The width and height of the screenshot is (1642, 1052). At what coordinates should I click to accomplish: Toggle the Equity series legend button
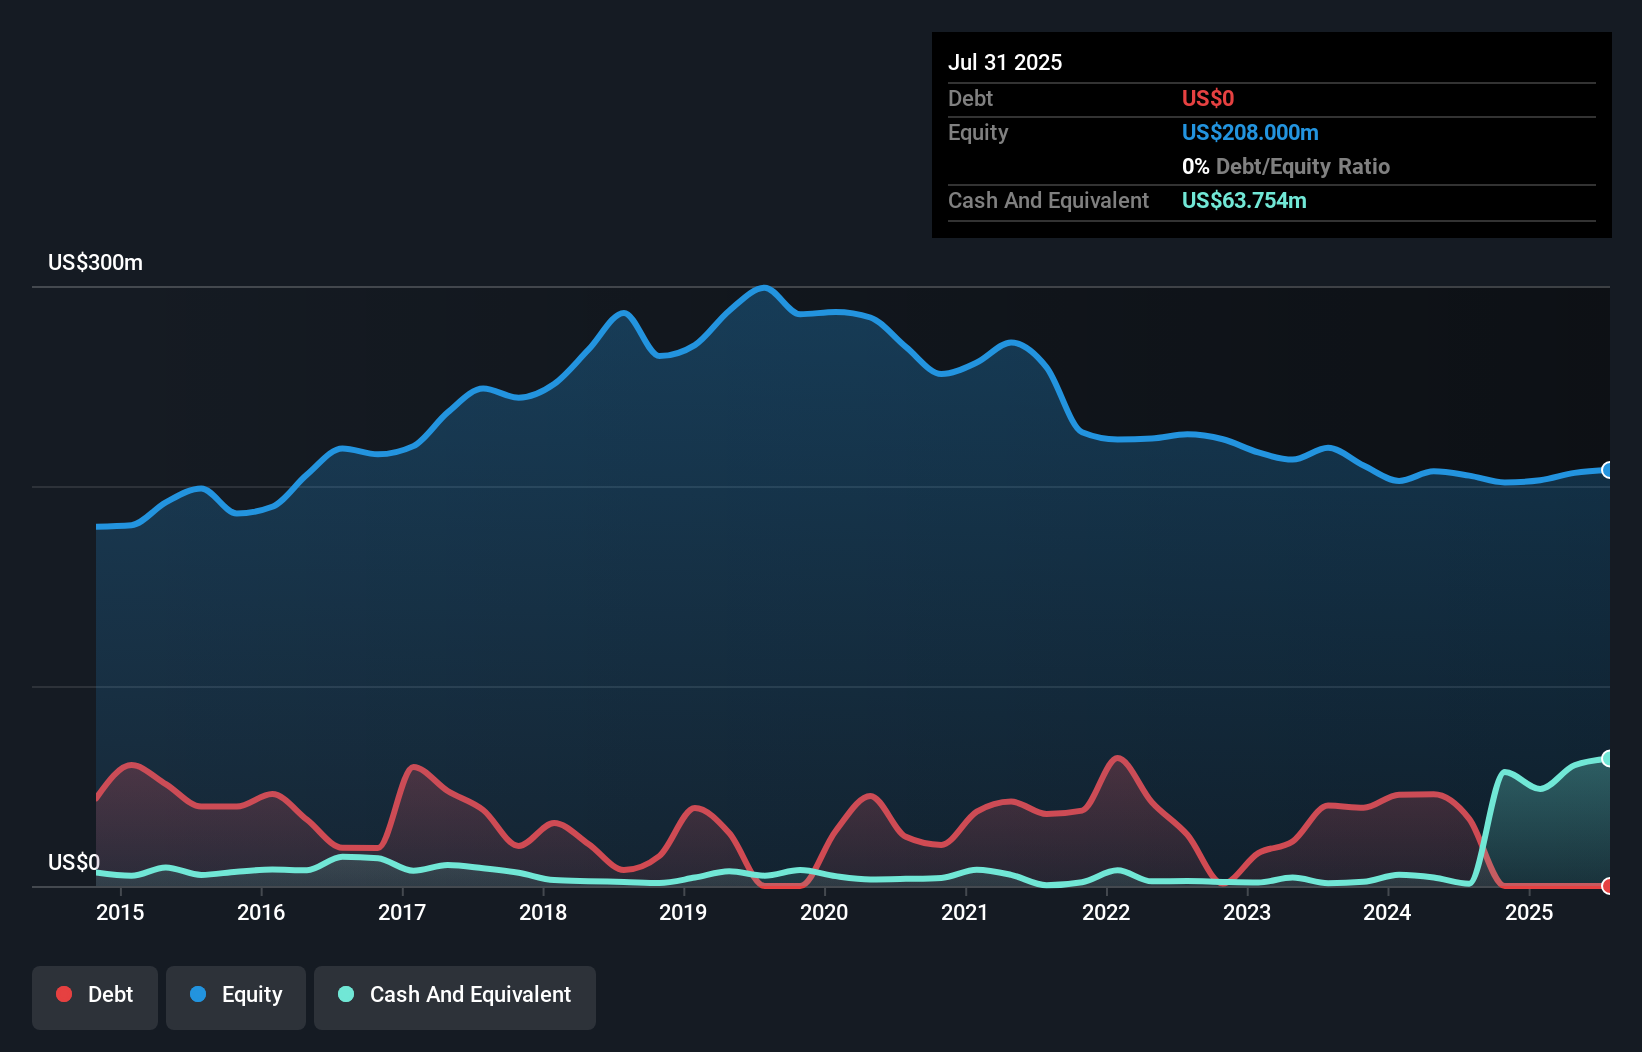point(236,996)
